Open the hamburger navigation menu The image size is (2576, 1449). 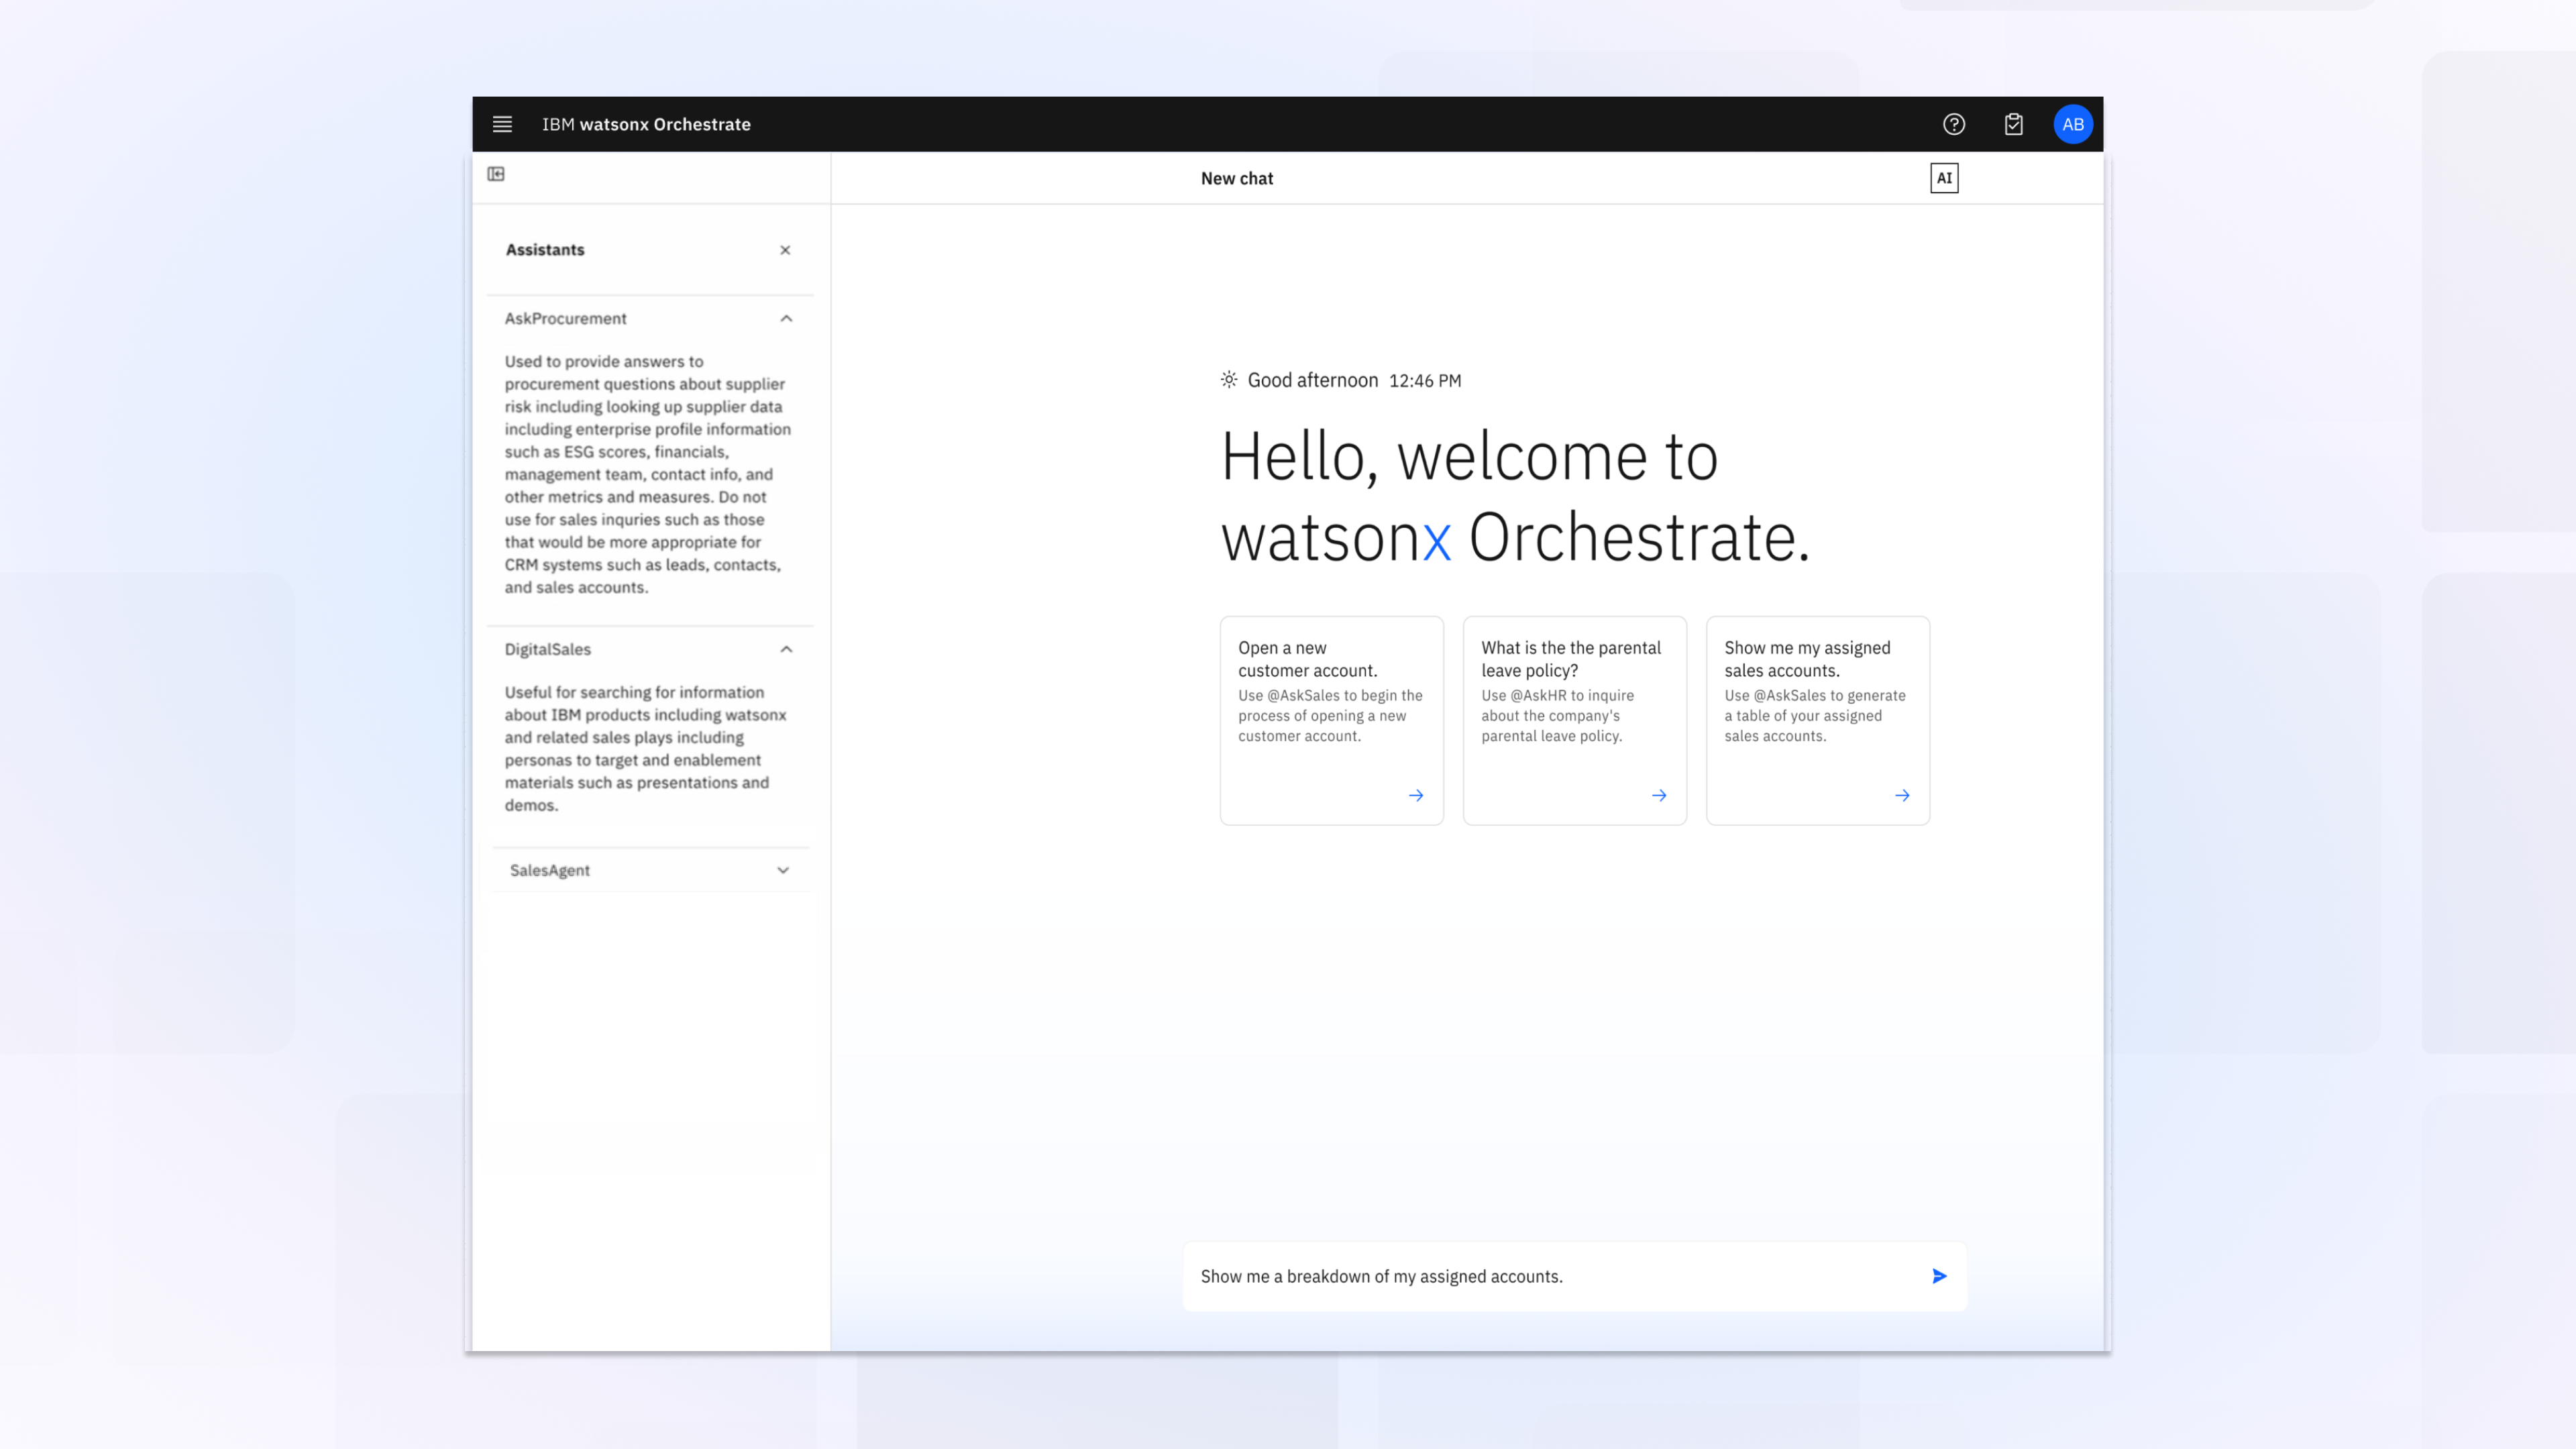[x=502, y=124]
